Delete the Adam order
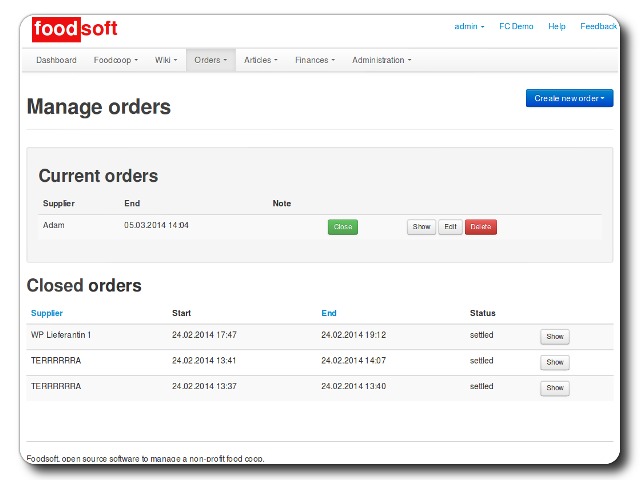 [481, 227]
